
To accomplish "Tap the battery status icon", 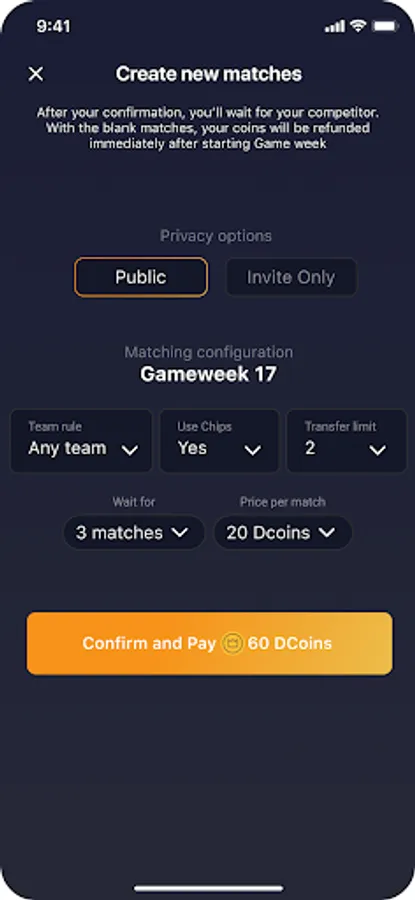I will click(x=385, y=26).
